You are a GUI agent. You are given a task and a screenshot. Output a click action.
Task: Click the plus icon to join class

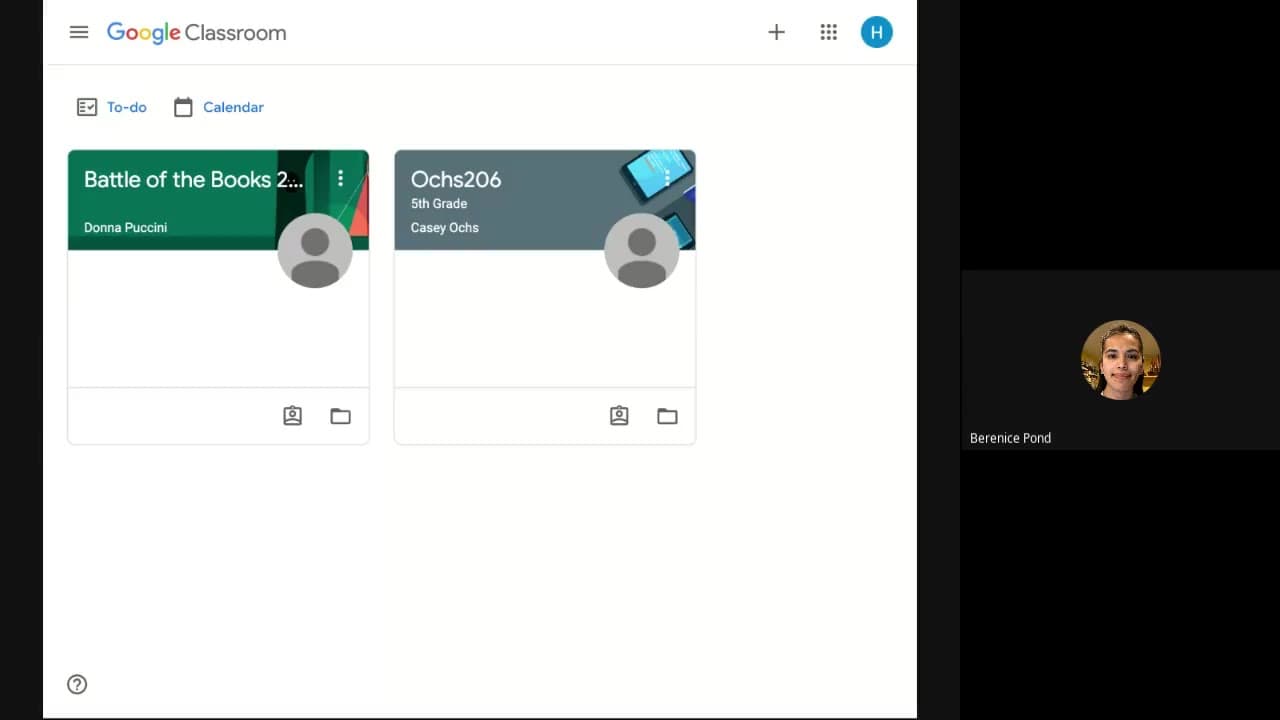coord(776,32)
